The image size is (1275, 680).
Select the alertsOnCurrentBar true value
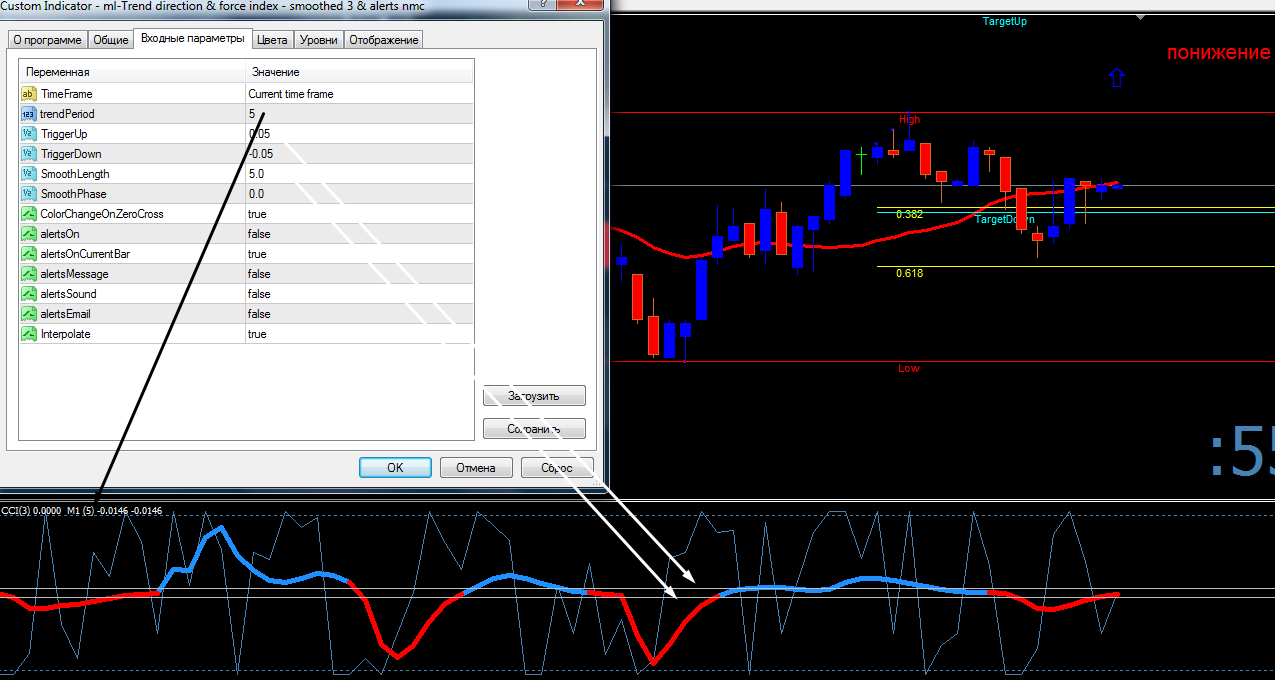tap(359, 254)
